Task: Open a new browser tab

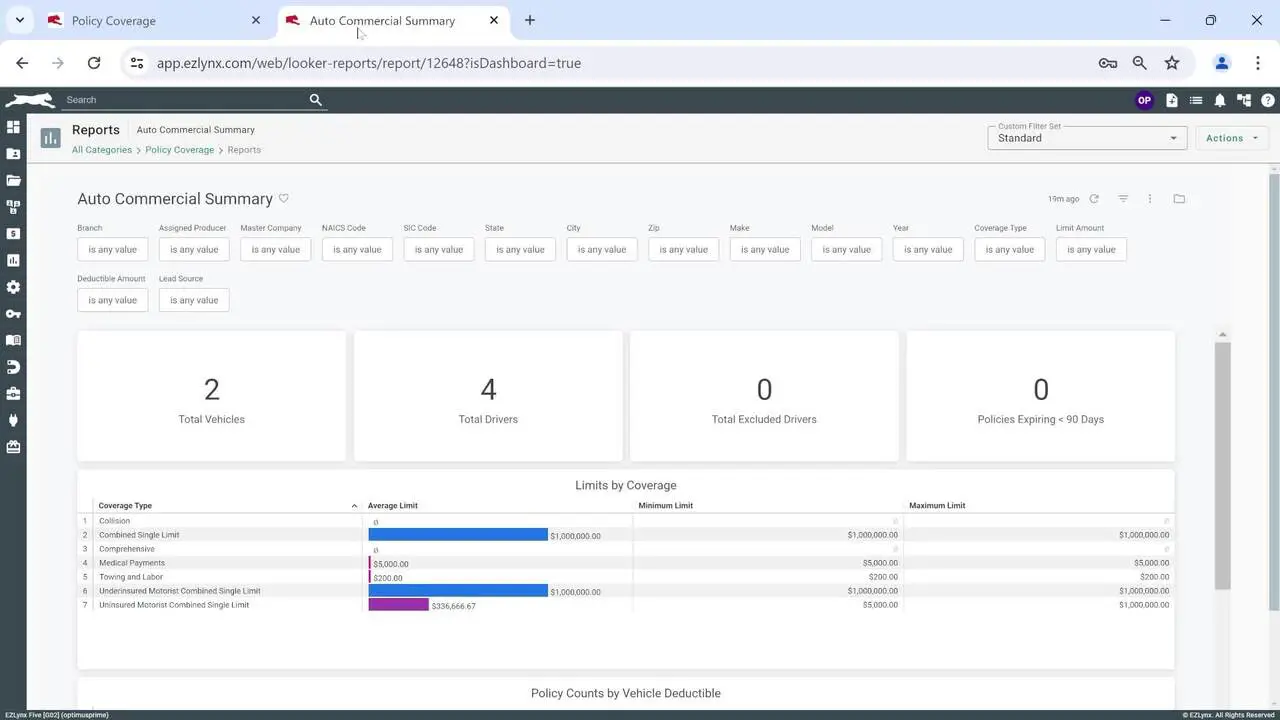Action: pos(530,20)
